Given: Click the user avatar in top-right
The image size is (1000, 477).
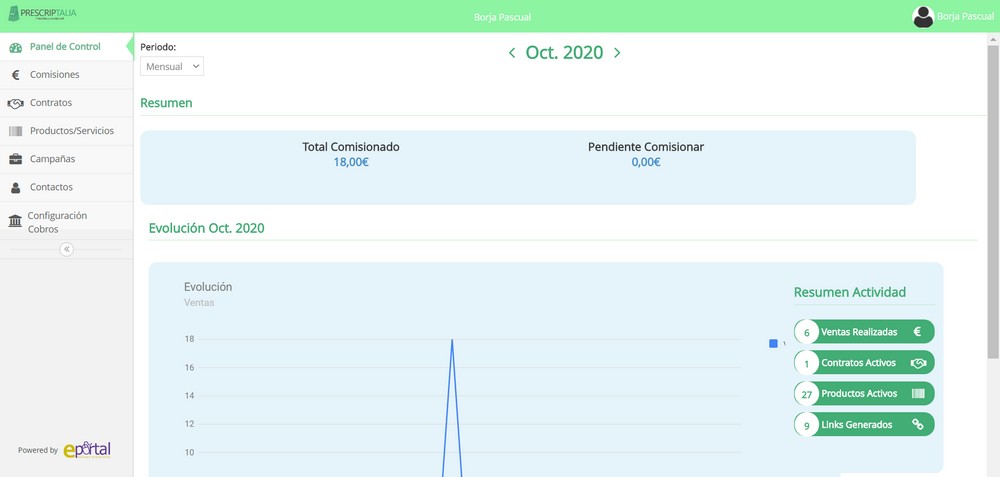Looking at the screenshot, I should pyautogui.click(x=923, y=16).
